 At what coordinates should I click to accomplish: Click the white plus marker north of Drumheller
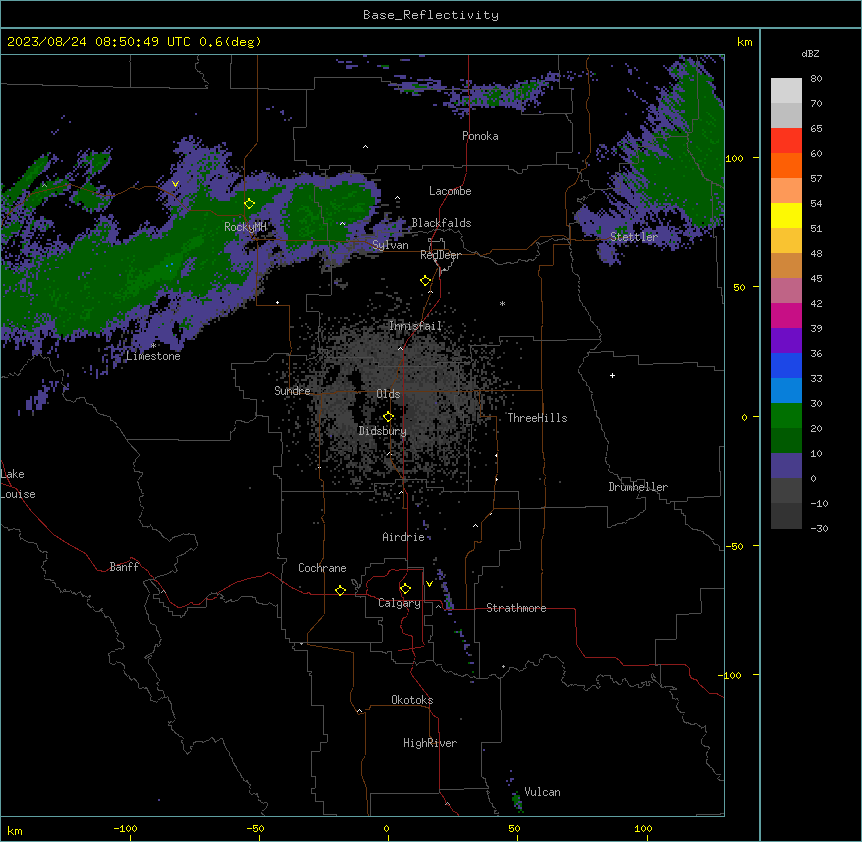(612, 375)
